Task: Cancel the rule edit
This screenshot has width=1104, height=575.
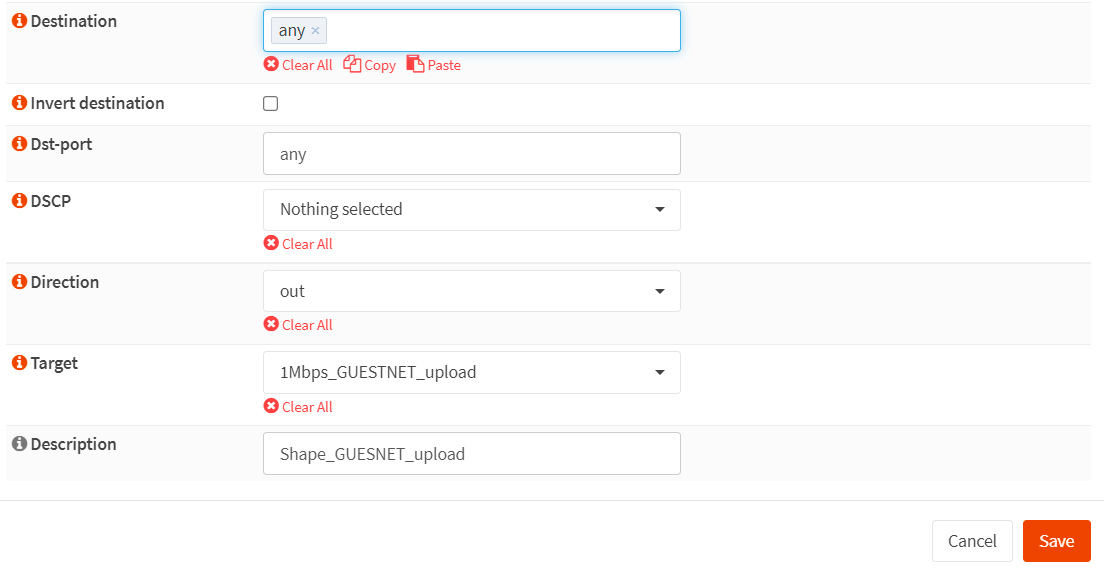Action: point(971,541)
